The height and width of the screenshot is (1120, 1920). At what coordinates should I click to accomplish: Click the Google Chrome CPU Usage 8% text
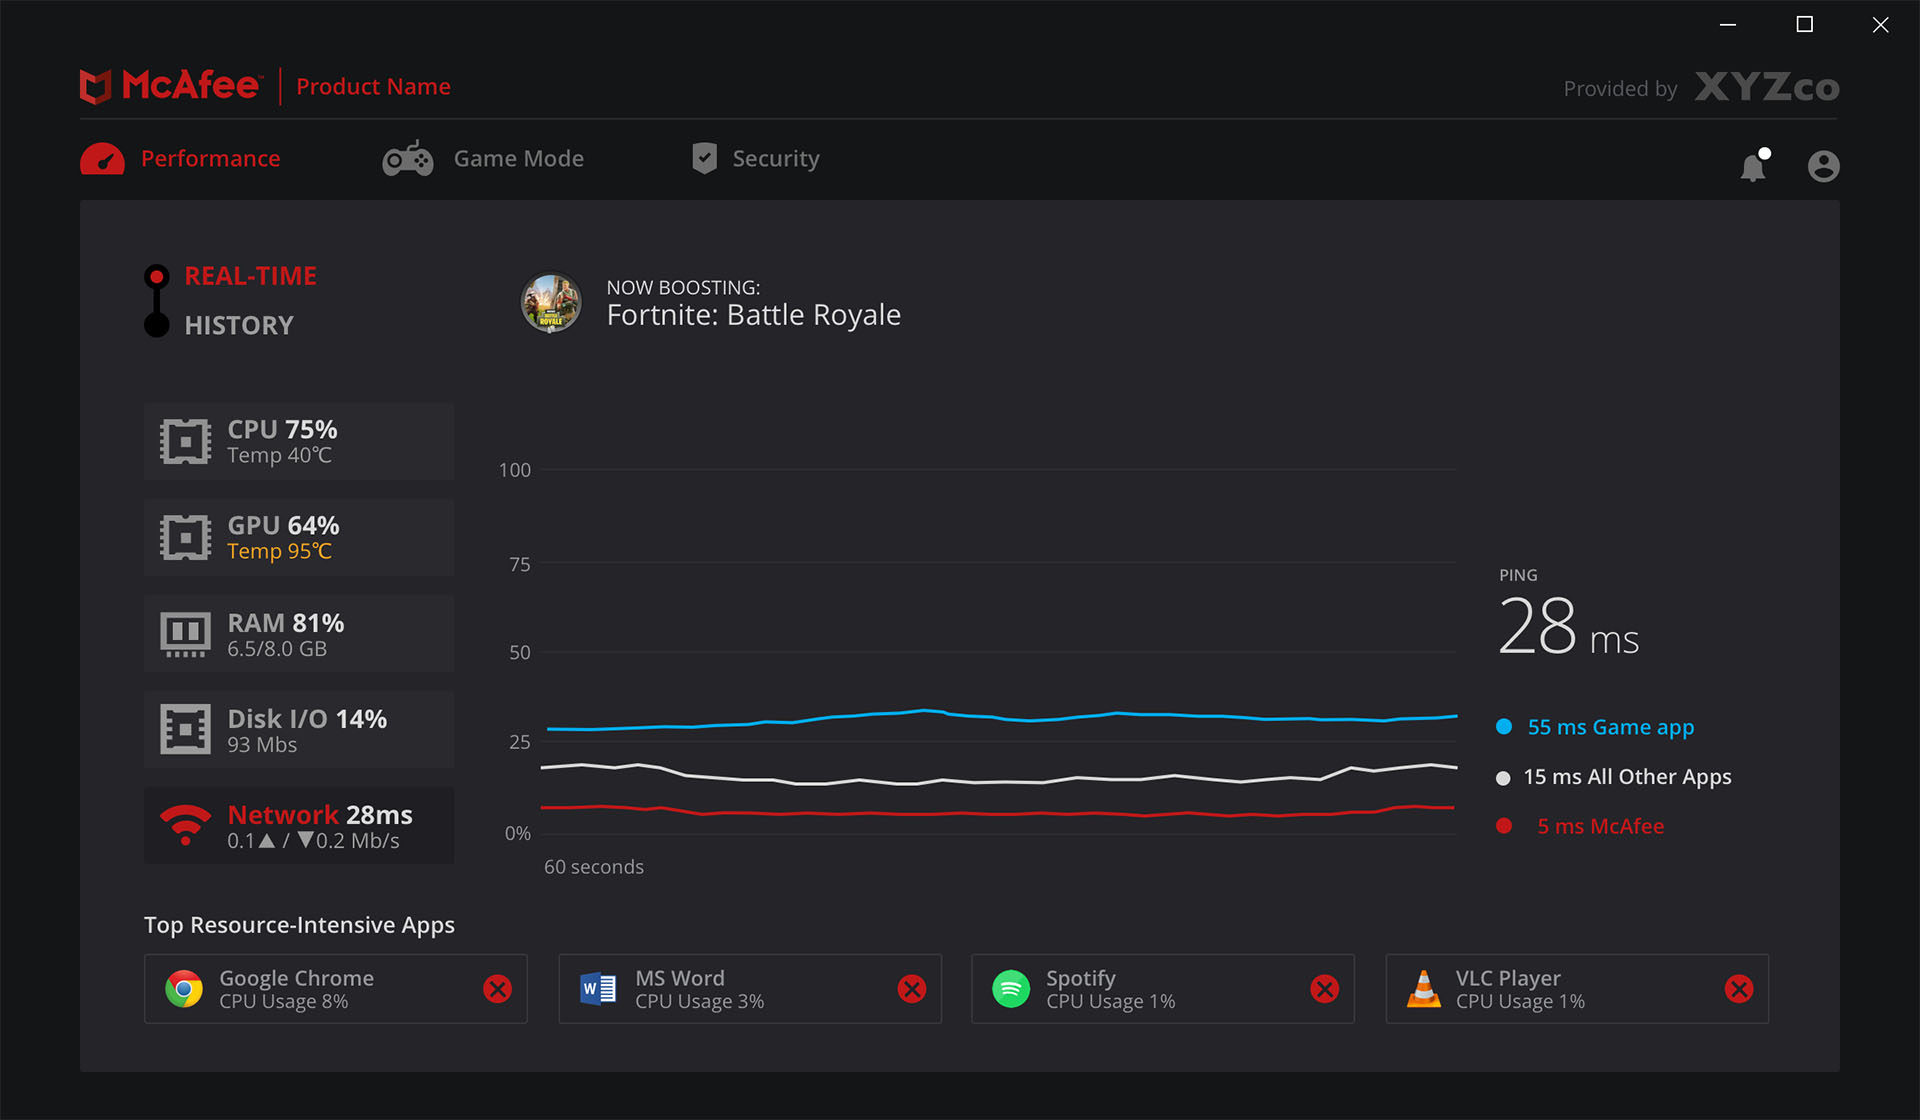[x=283, y=1002]
